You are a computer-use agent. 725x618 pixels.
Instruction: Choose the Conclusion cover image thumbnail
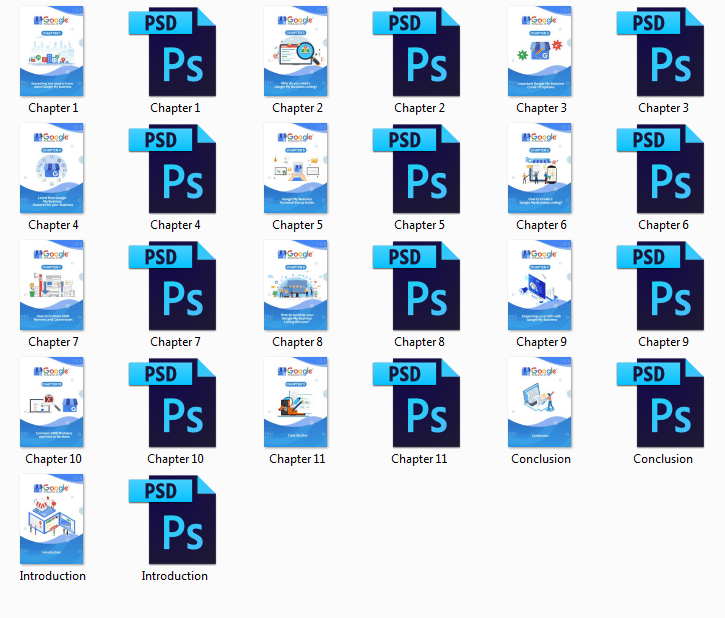[540, 403]
